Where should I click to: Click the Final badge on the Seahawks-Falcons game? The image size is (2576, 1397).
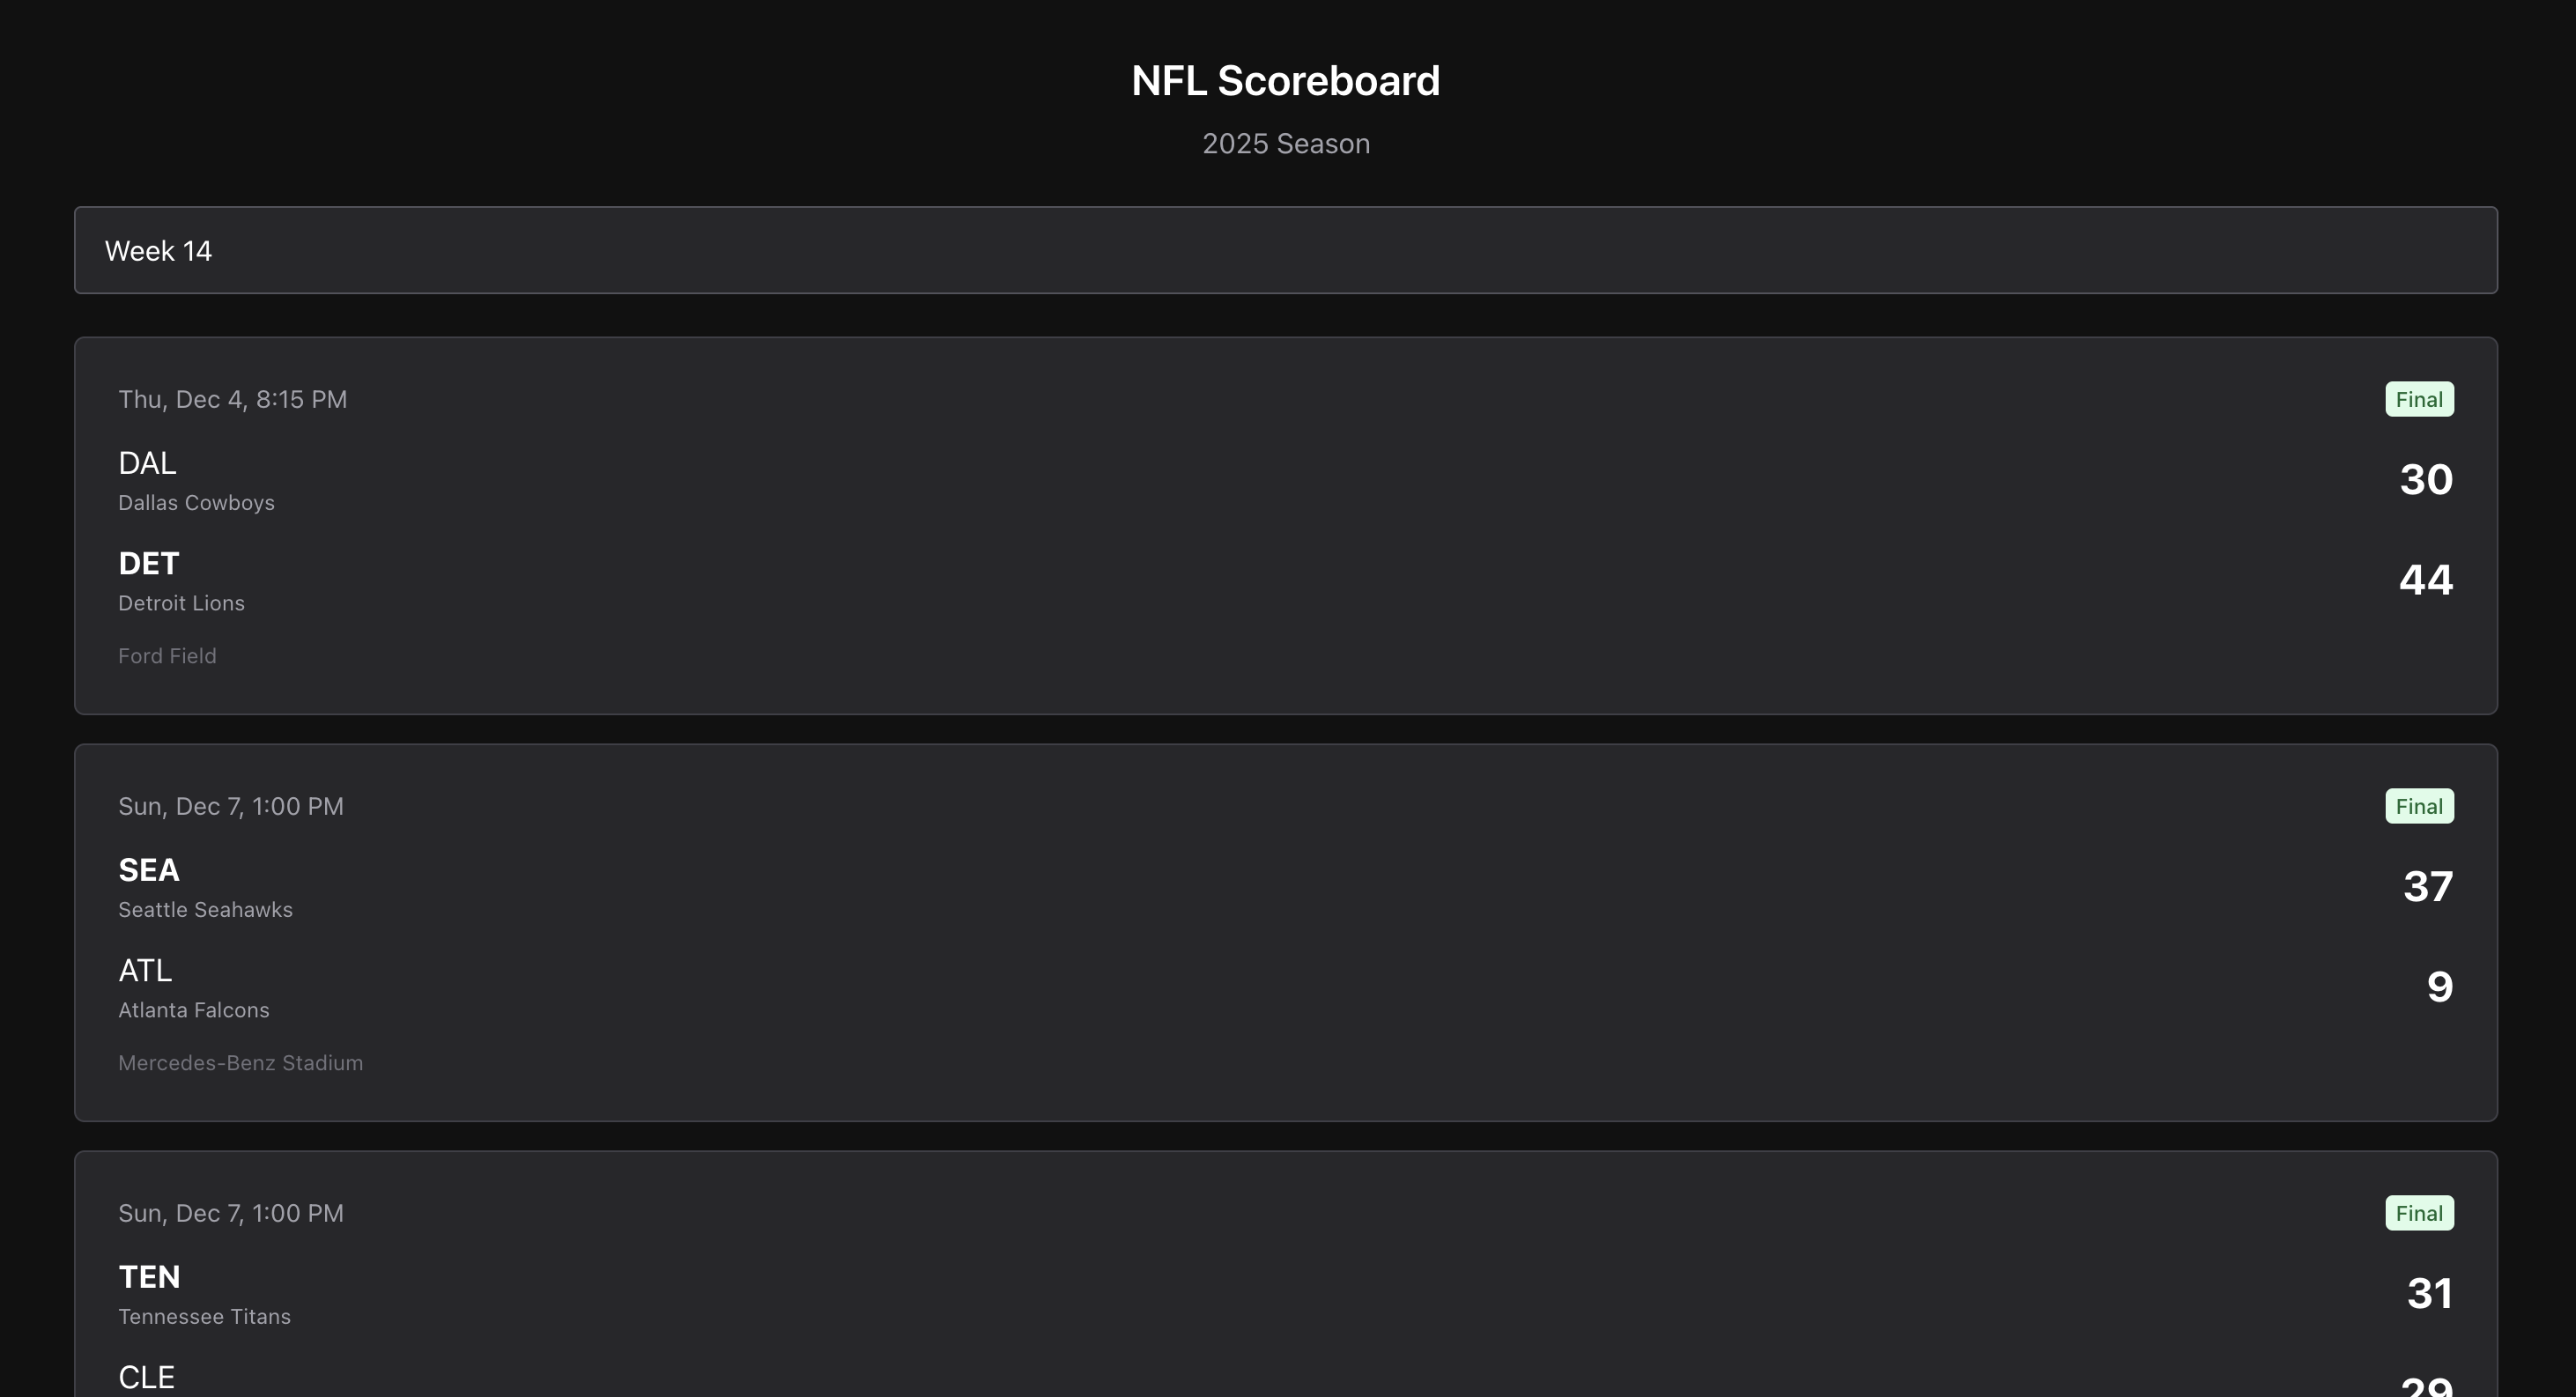point(2419,806)
